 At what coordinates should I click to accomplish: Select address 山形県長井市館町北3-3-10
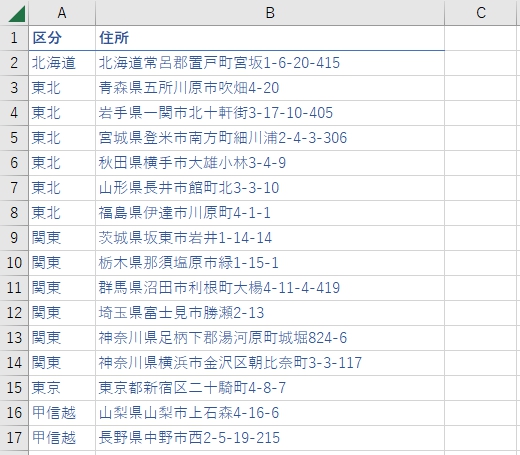[270, 188]
